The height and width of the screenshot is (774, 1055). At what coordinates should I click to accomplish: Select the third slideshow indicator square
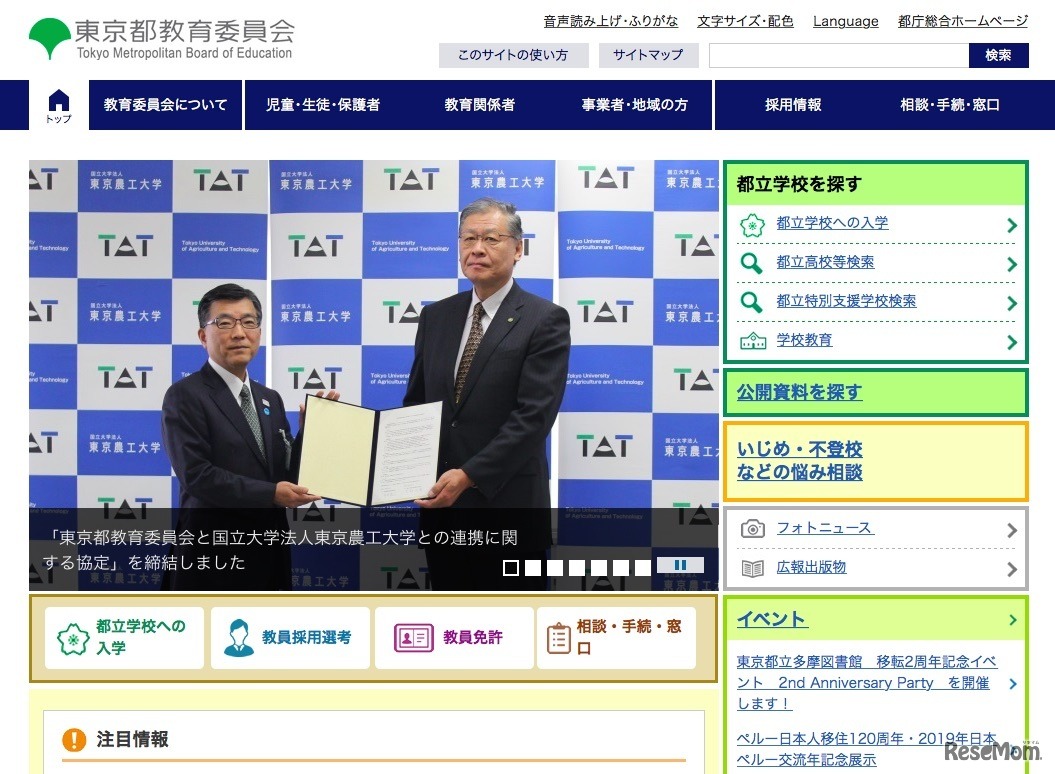555,568
